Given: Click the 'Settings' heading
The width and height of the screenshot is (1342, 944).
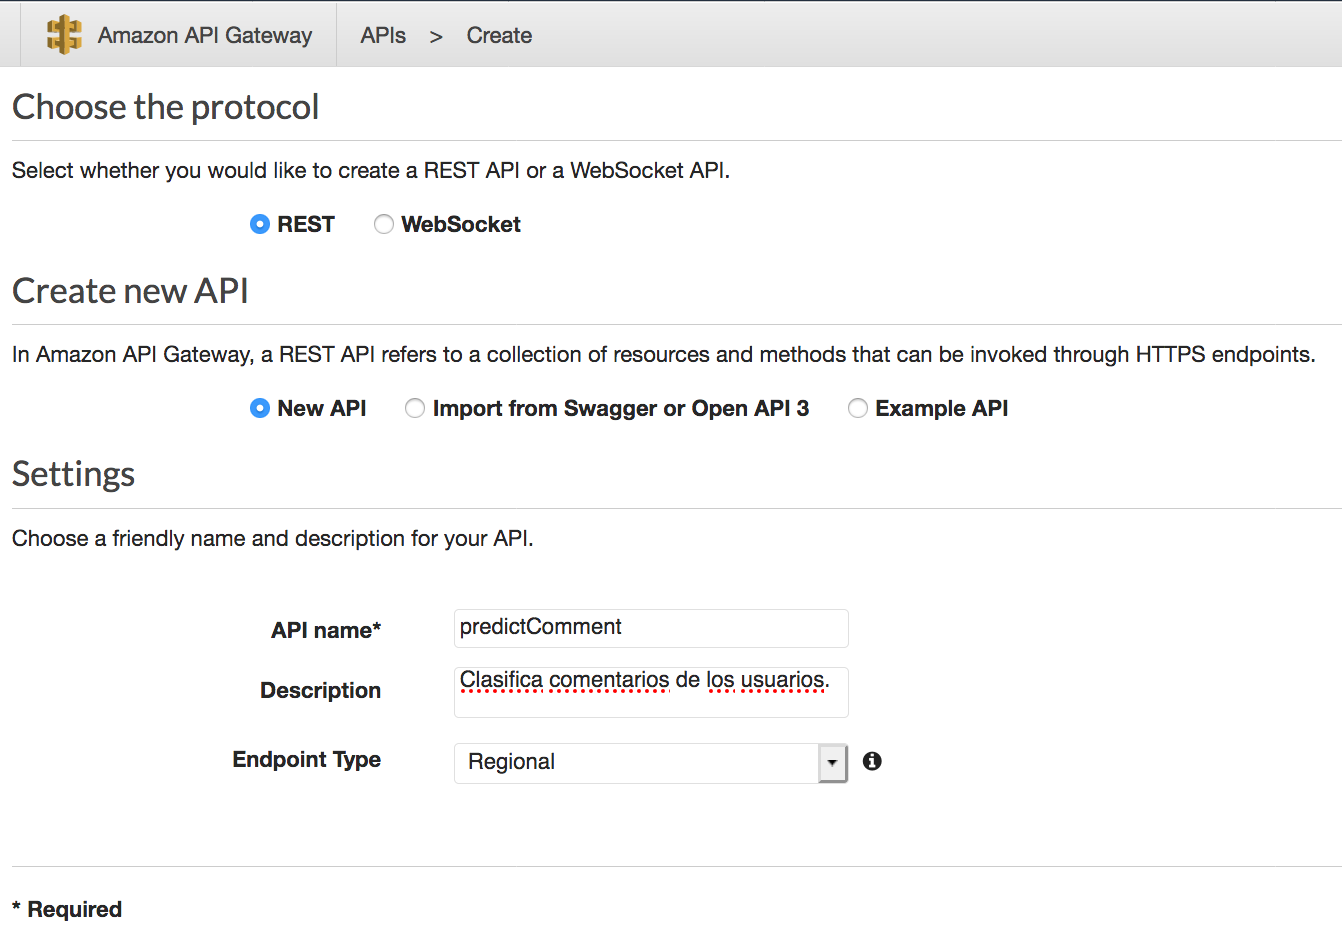Looking at the screenshot, I should tap(73, 474).
